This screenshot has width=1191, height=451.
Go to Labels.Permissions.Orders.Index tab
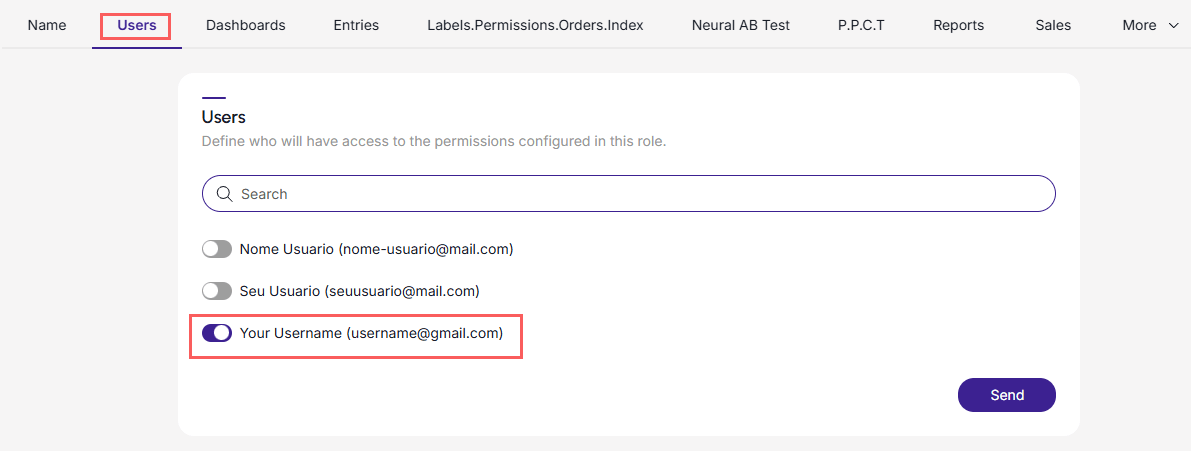tap(535, 25)
